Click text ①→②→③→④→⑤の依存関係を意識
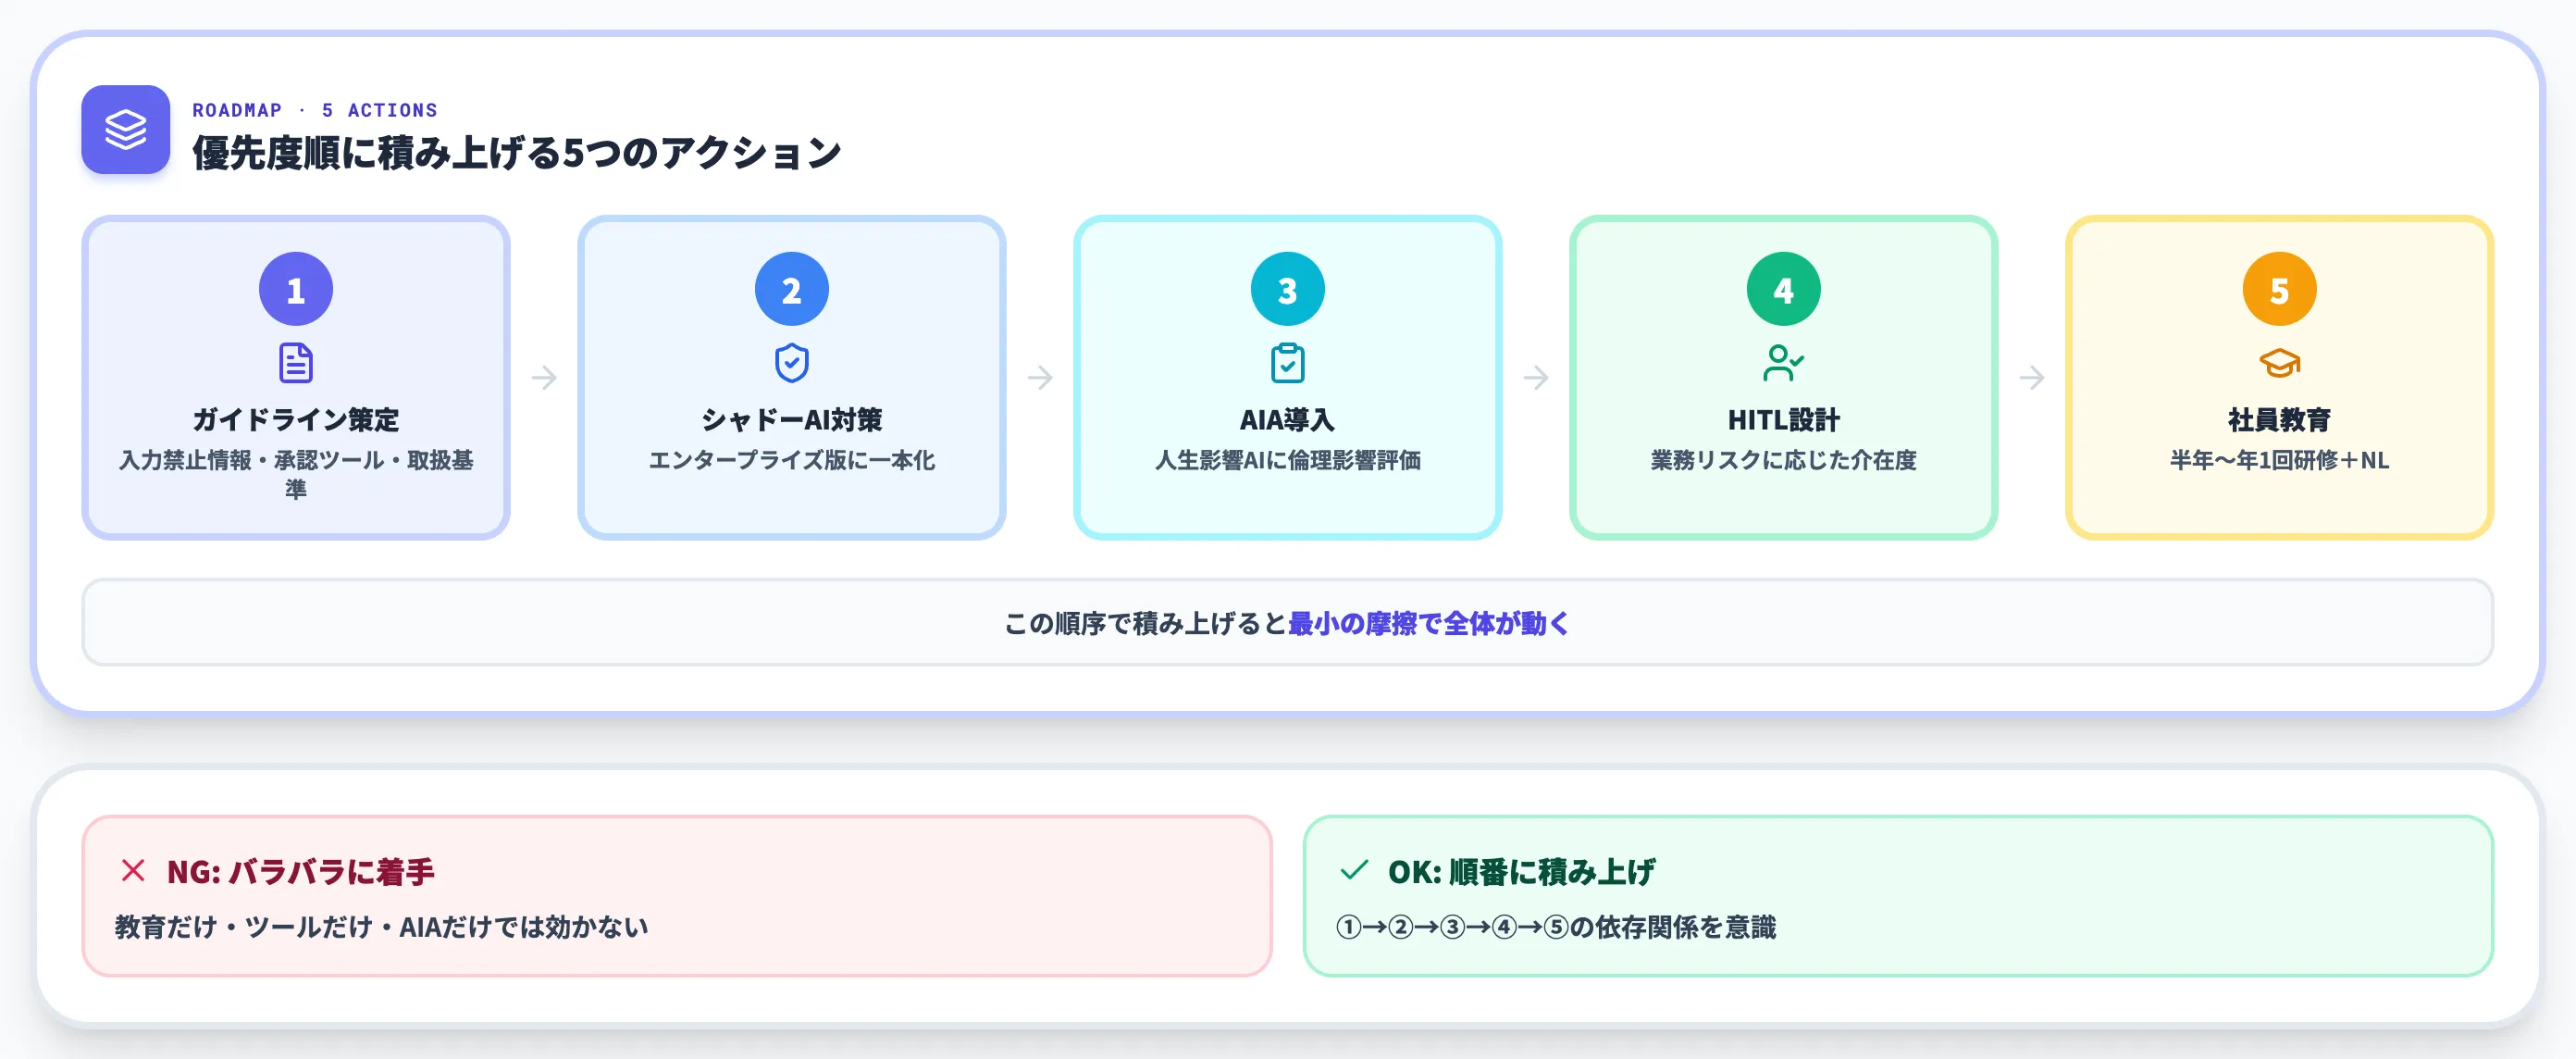The width and height of the screenshot is (2576, 1059). [1556, 927]
